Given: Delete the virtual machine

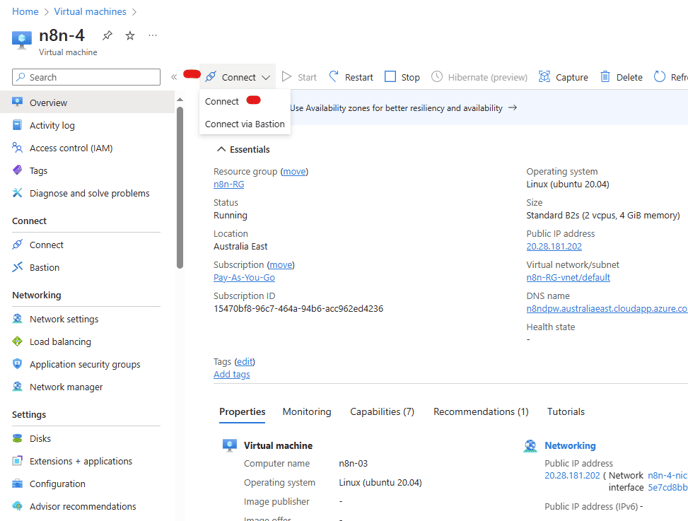Looking at the screenshot, I should click(x=621, y=77).
